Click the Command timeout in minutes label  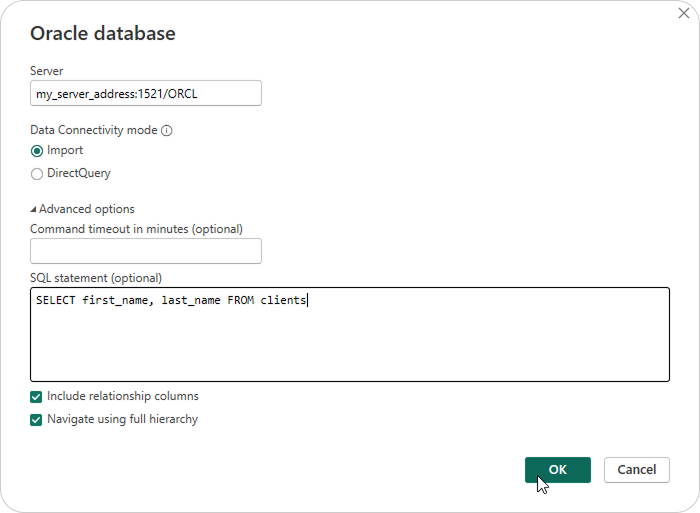click(136, 229)
